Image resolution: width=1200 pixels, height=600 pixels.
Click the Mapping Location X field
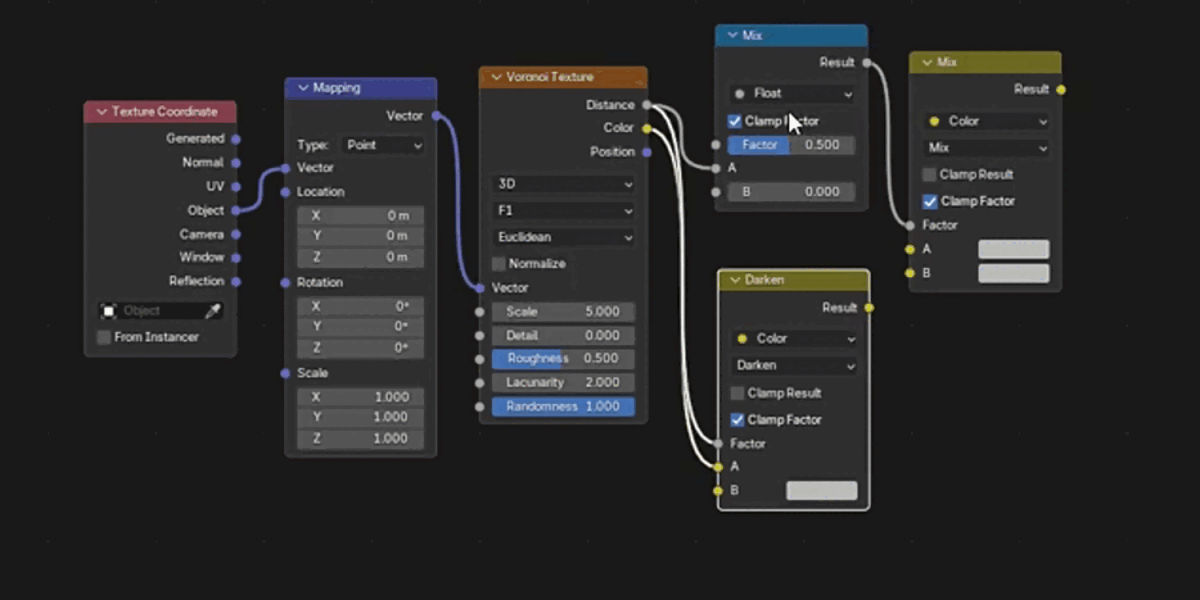[360, 215]
